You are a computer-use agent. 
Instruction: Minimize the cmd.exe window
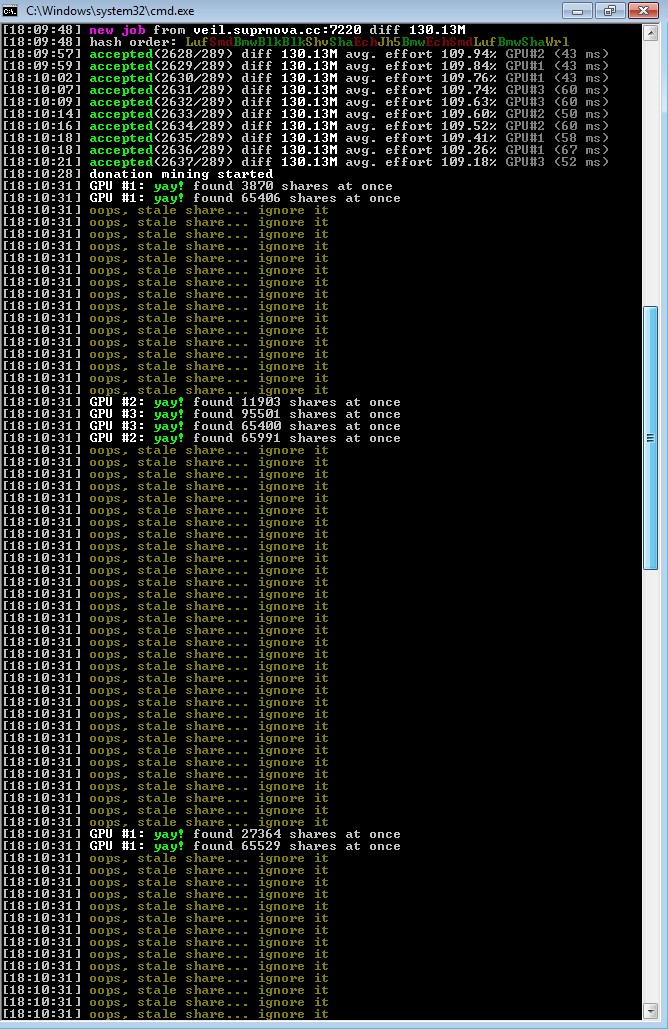coord(577,10)
